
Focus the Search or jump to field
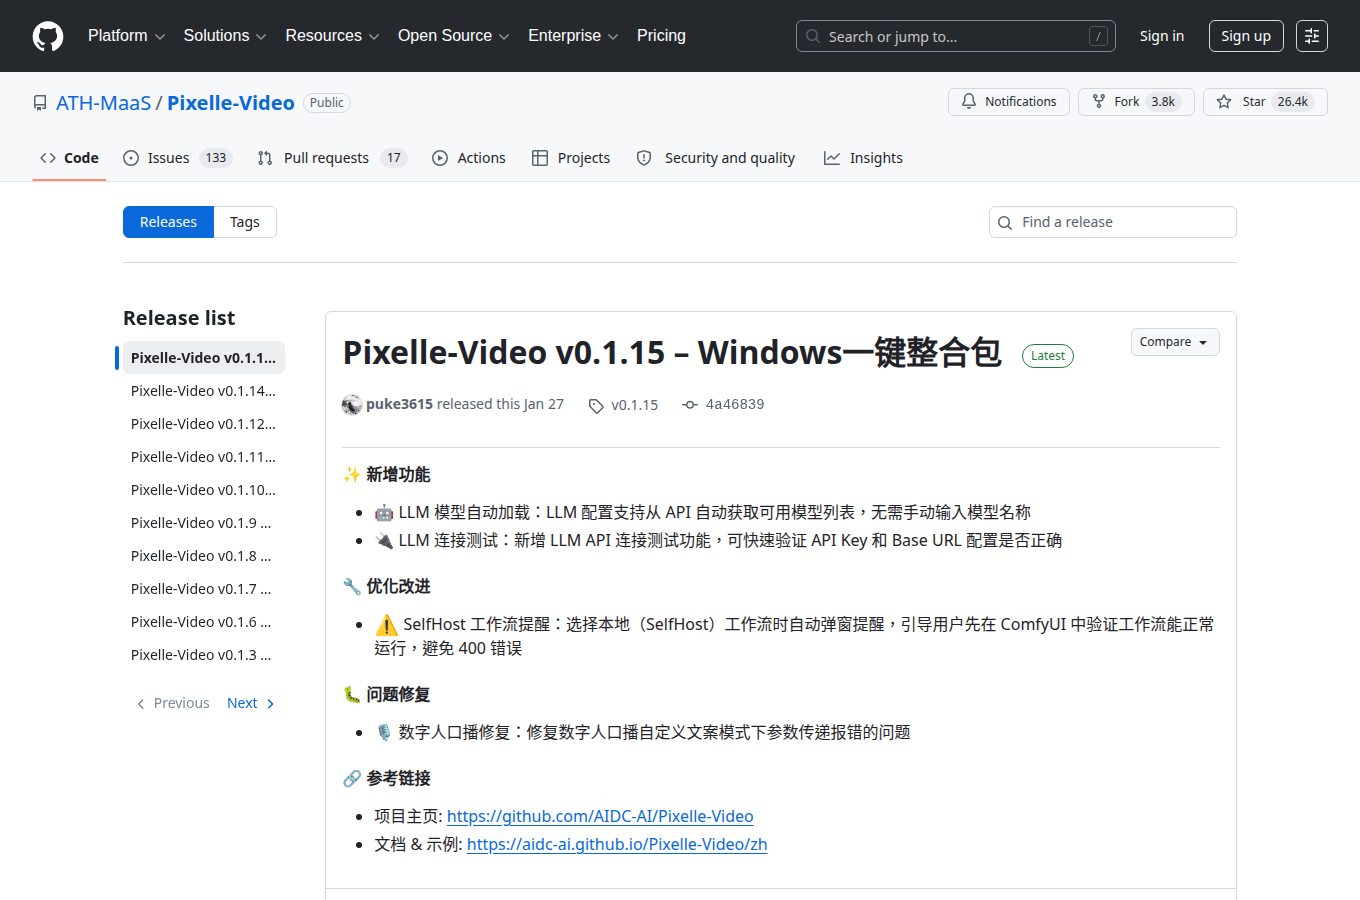(x=956, y=36)
